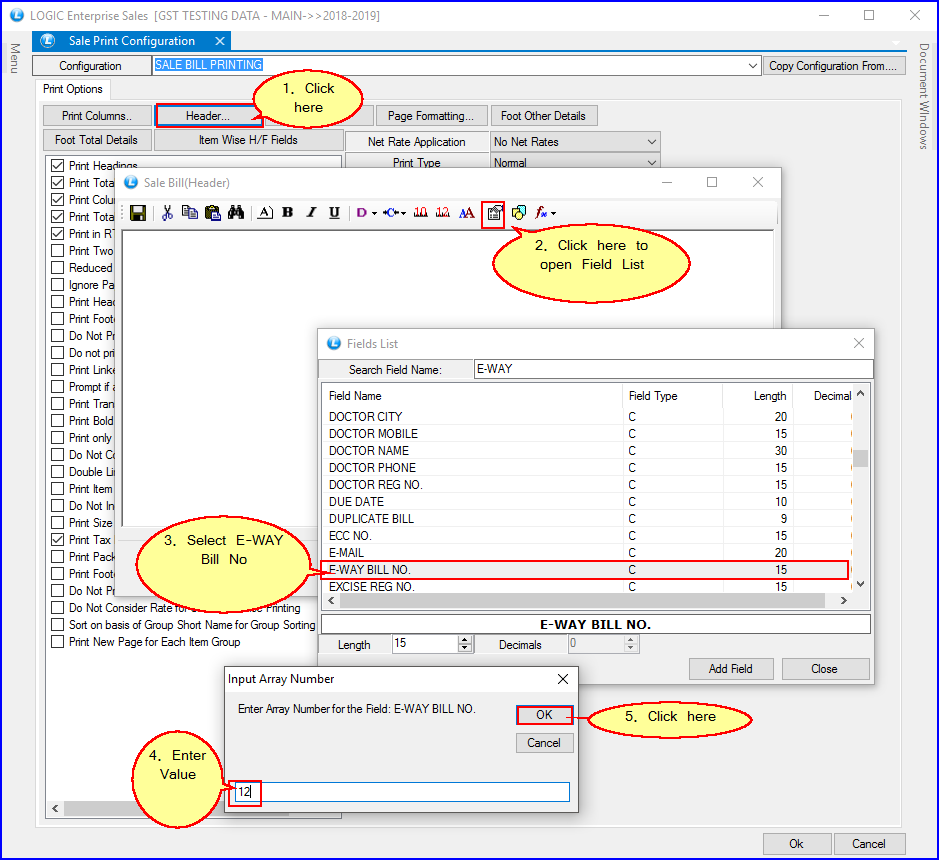The image size is (939, 860).
Task: Open the Field List icon
Action: coord(493,213)
